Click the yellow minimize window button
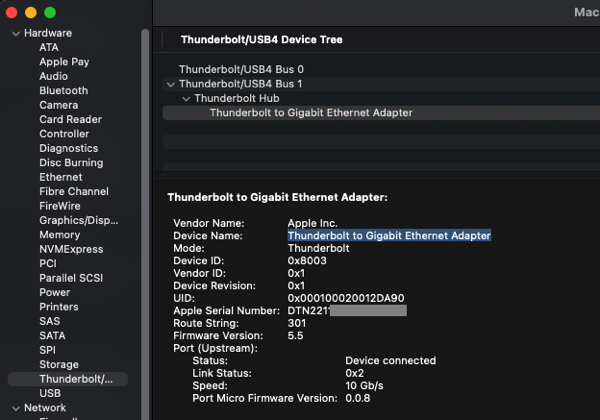600x420 pixels. (31, 13)
